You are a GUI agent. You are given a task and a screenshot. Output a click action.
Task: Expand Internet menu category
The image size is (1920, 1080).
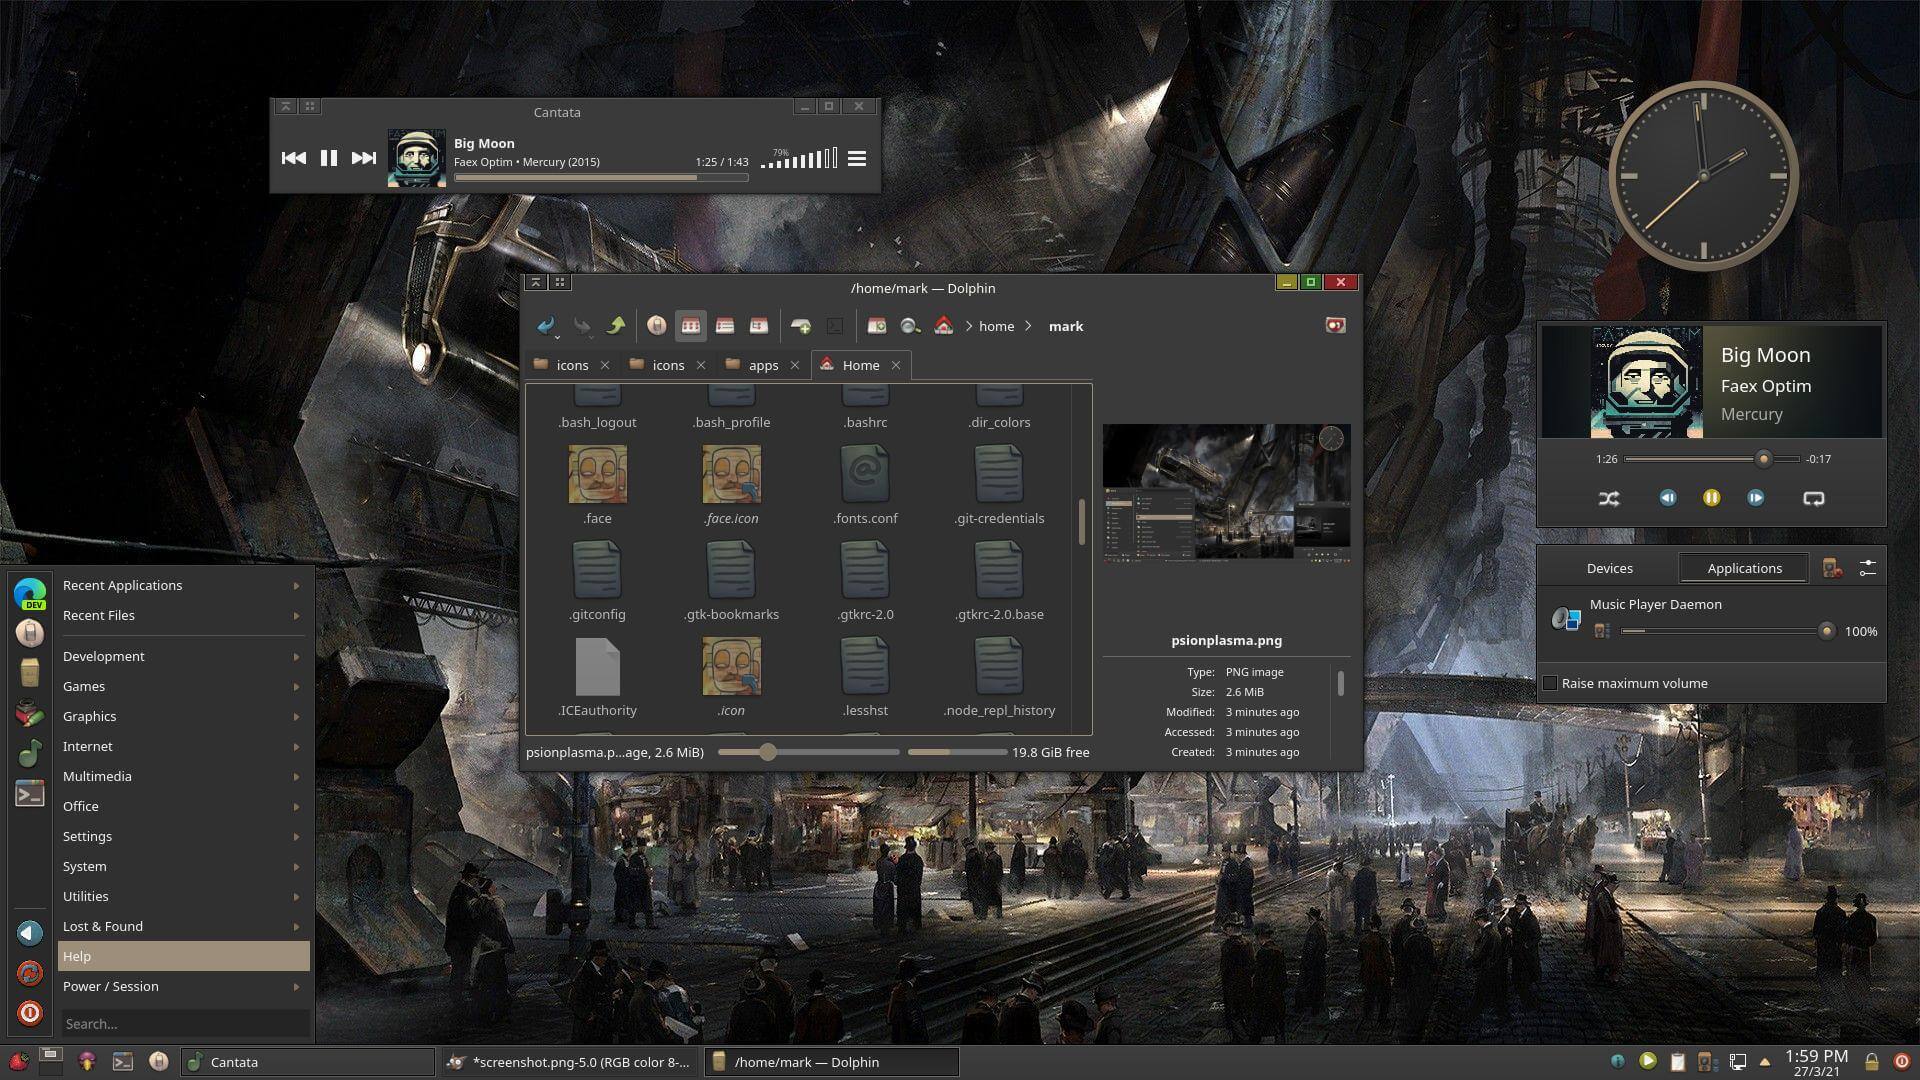[x=183, y=746]
